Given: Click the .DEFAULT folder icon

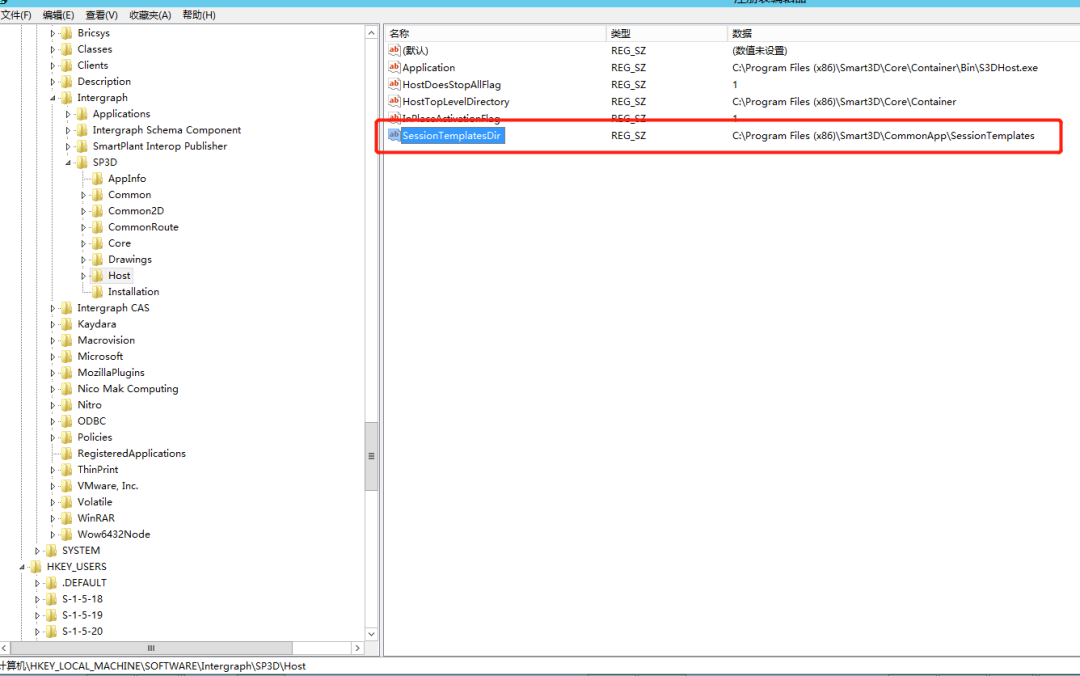Looking at the screenshot, I should (51, 583).
